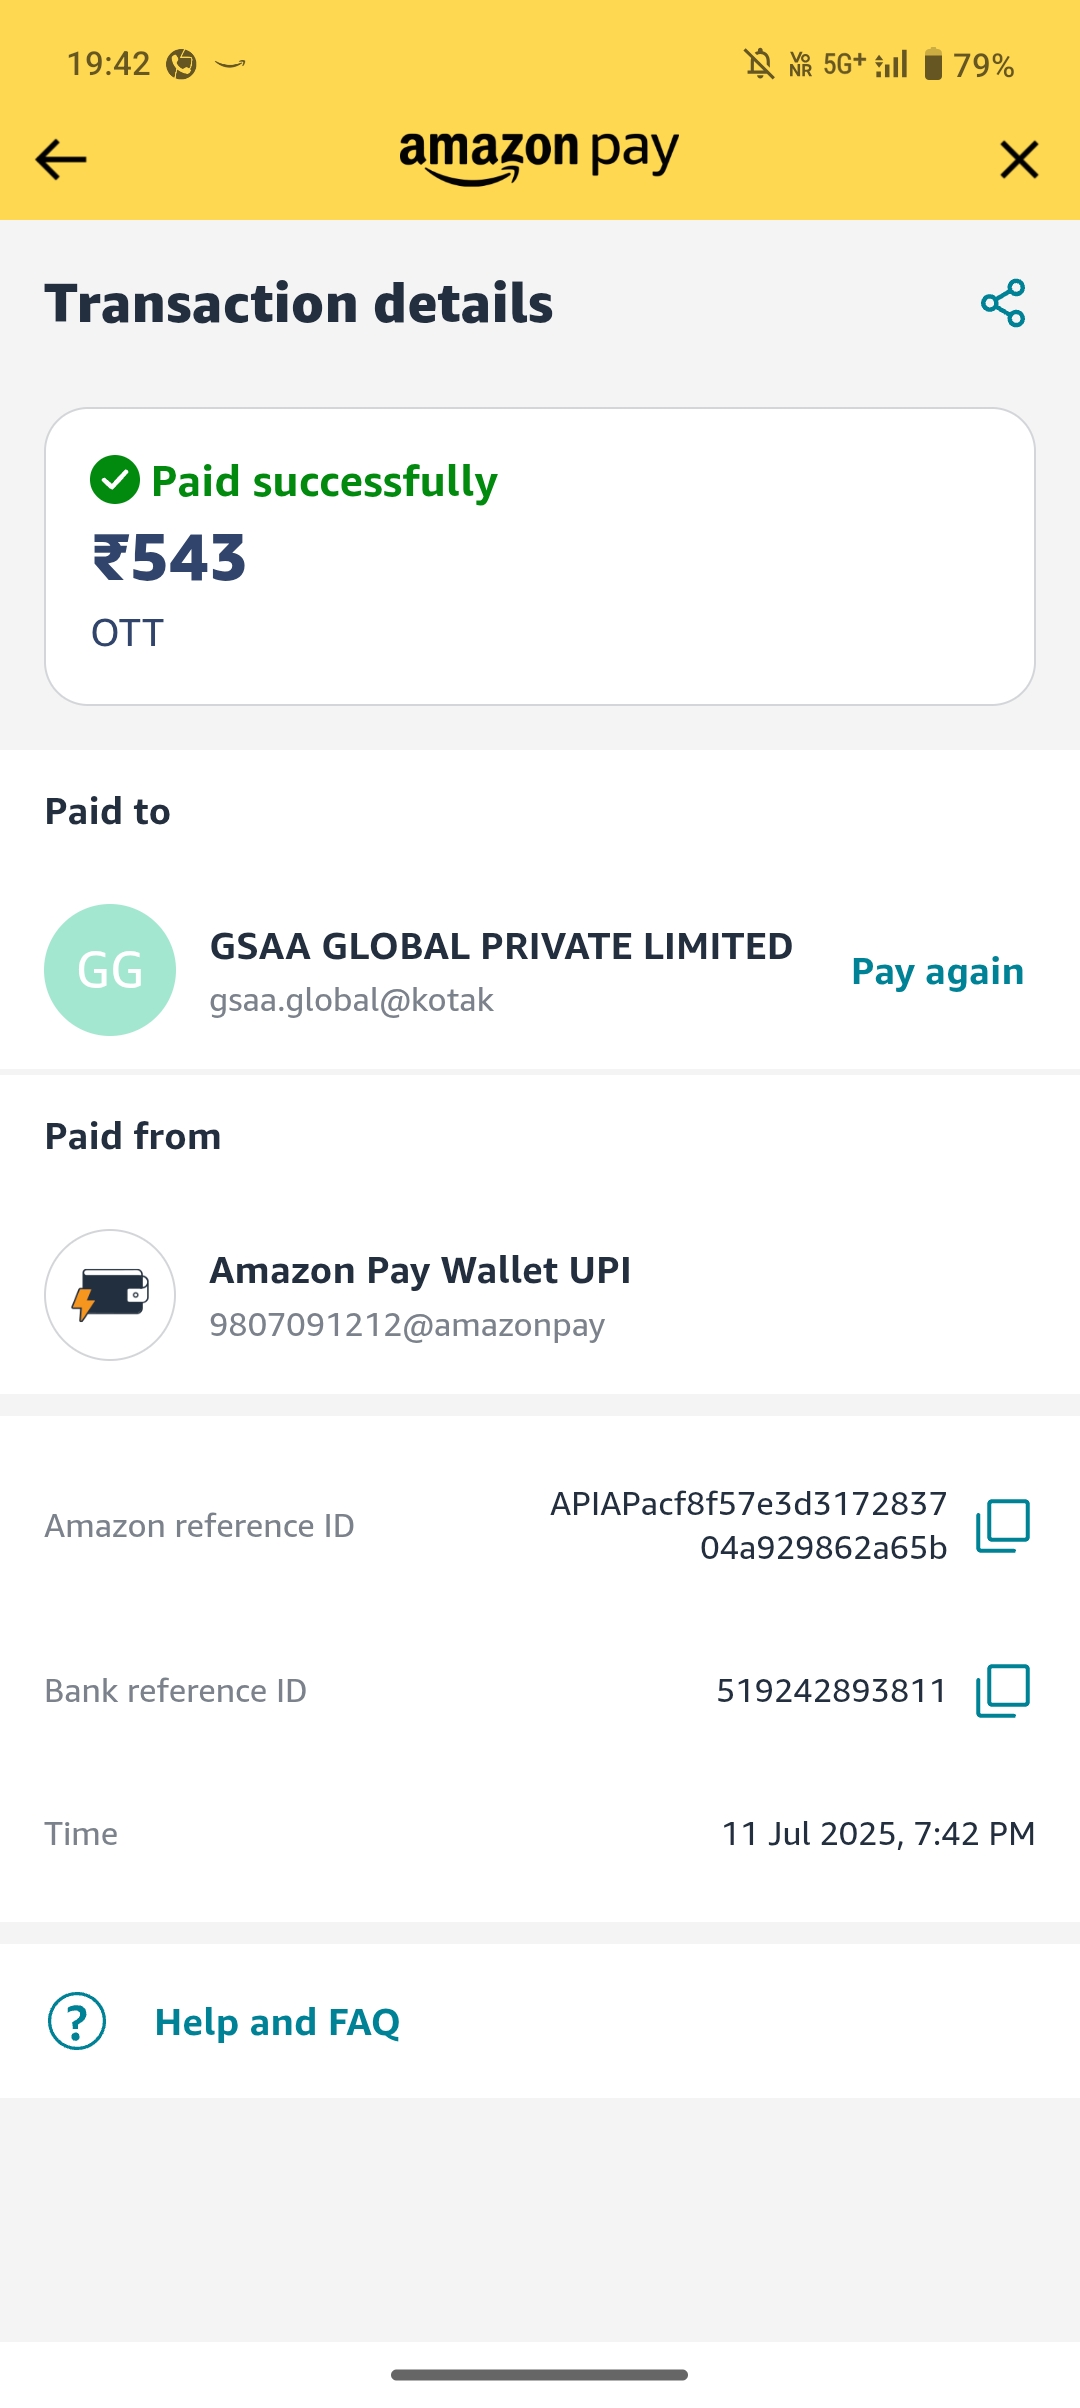Viewport: 1080px width, 2408px height.
Task: Tap Amazon Pay Wallet UPI label
Action: [x=420, y=1270]
